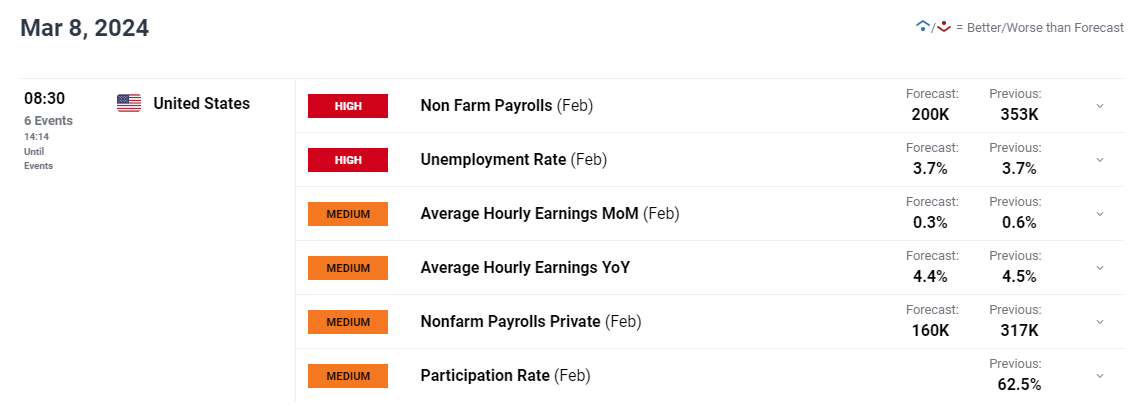1137x416 pixels.
Task: Expand the Unemployment Rate row chevron
Action: (x=1099, y=160)
